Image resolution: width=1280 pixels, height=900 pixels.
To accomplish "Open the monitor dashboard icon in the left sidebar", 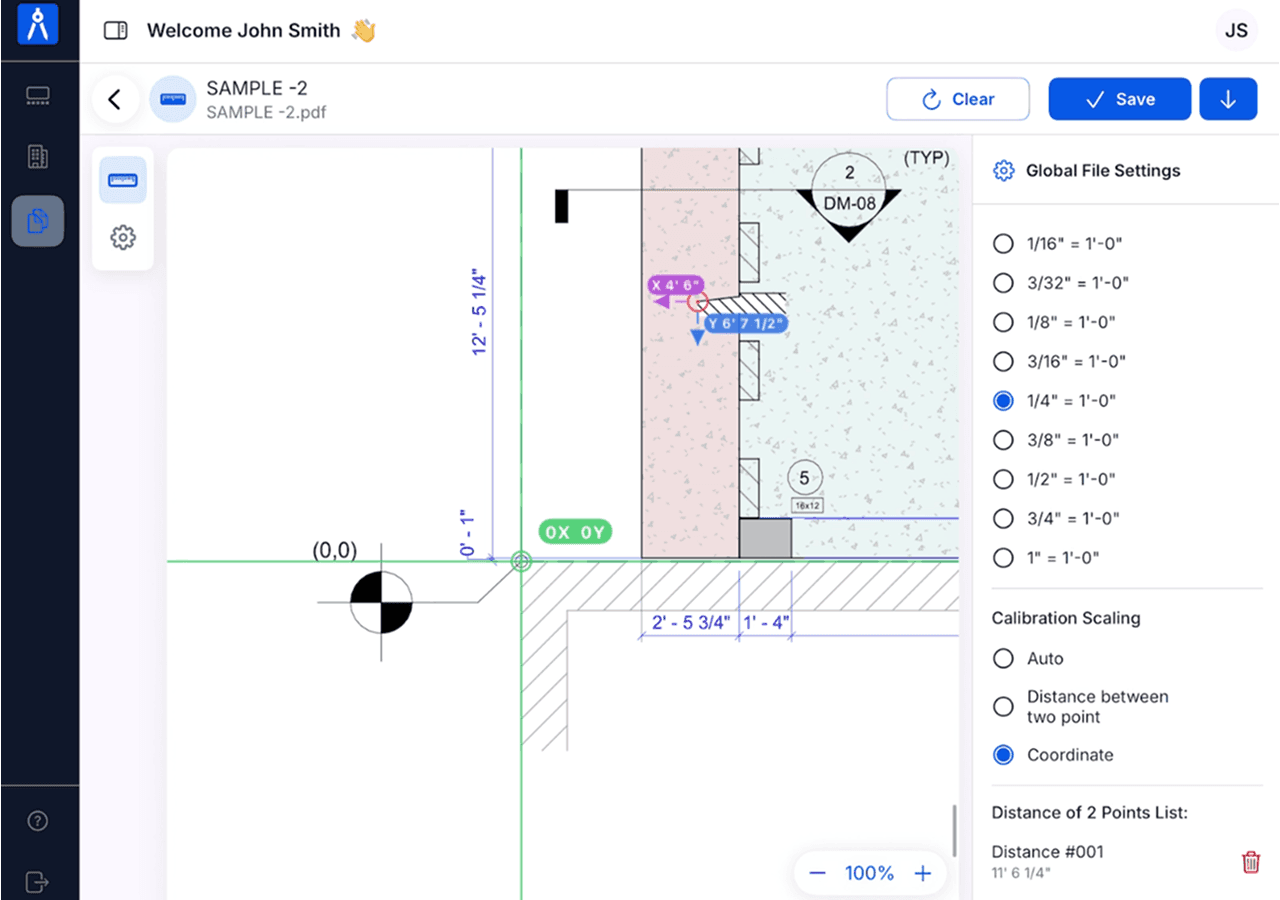I will 38,97.
